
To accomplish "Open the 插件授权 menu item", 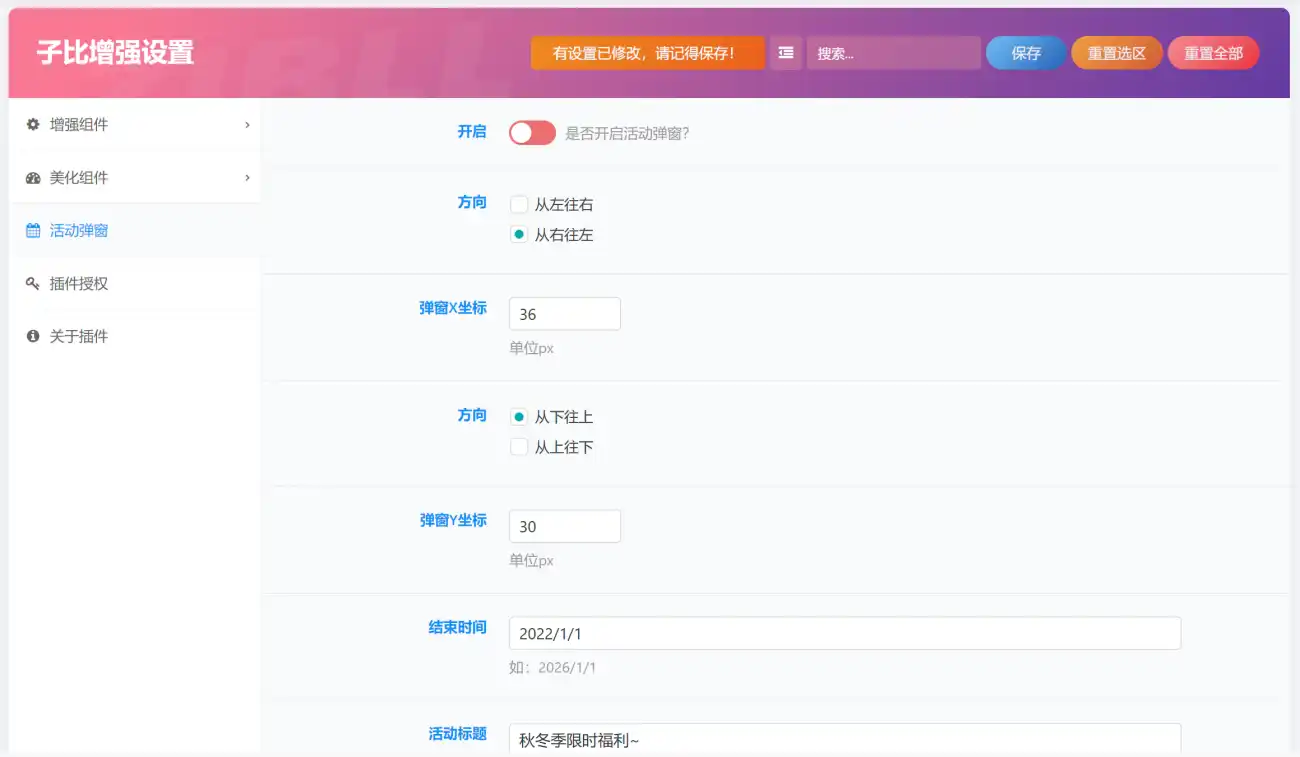I will point(79,284).
